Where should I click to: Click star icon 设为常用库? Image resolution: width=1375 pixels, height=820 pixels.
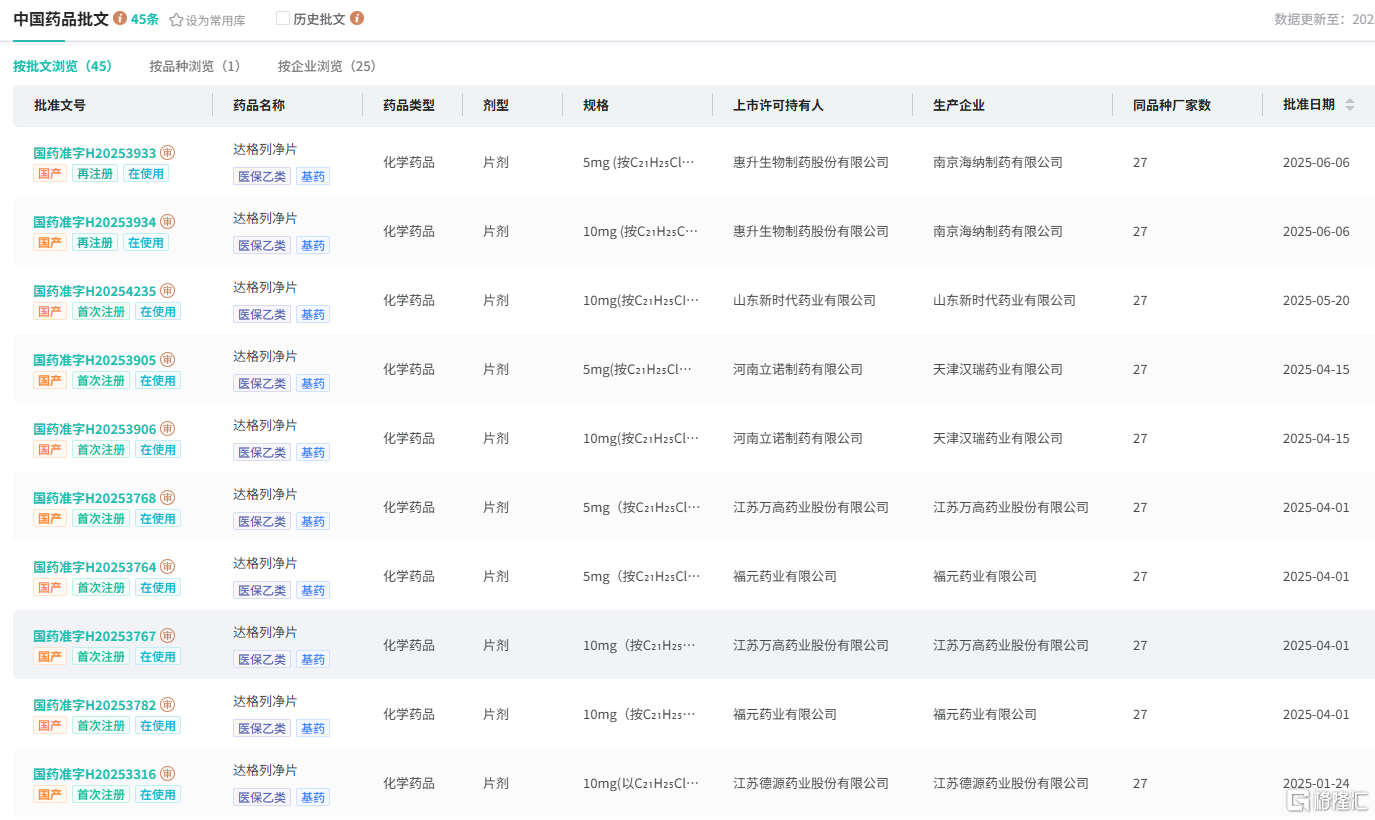point(176,19)
